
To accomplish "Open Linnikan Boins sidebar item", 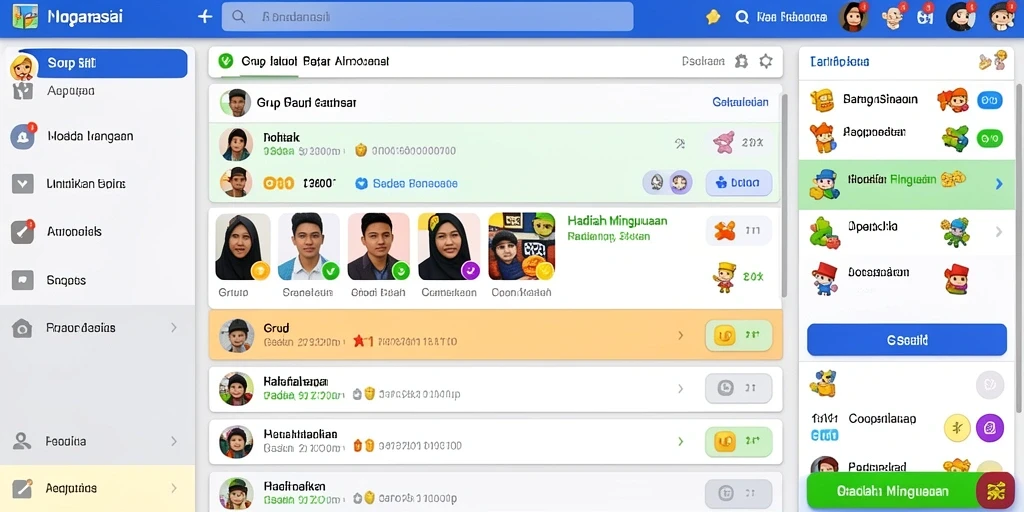I will 86,184.
